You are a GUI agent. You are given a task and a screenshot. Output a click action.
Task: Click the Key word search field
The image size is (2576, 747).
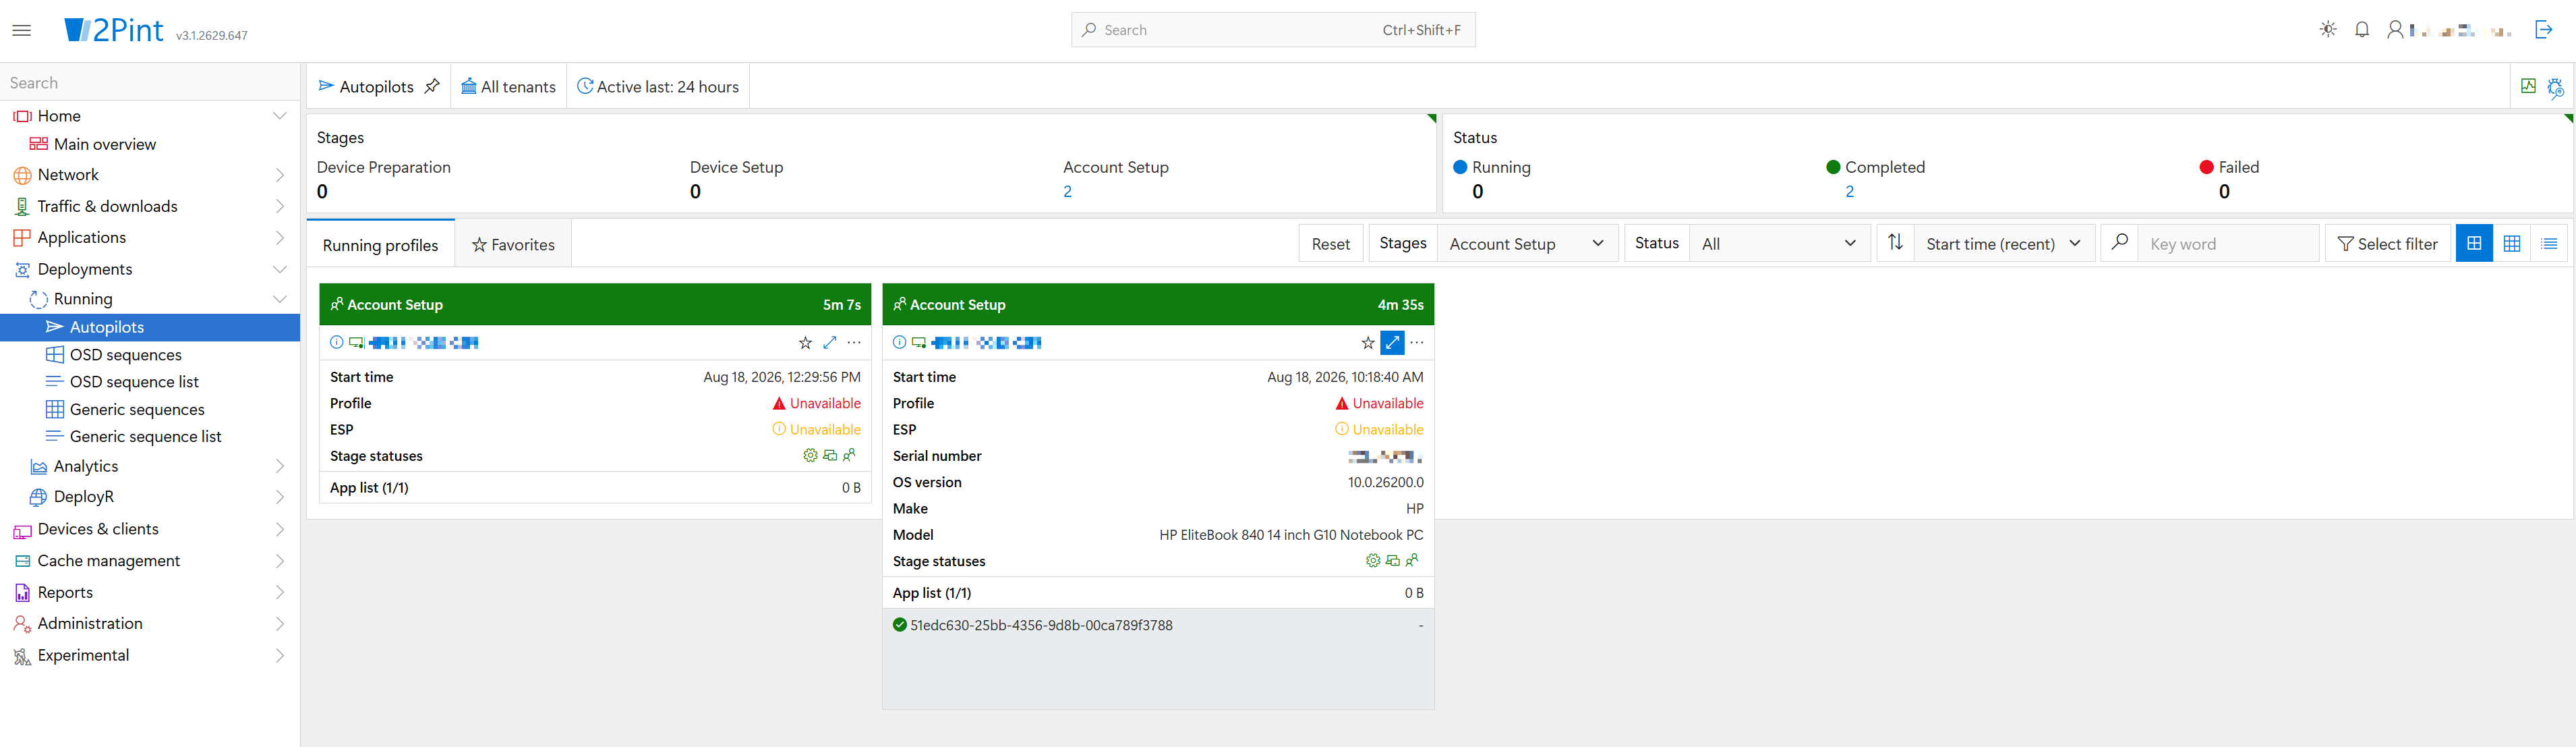pyautogui.click(x=2227, y=244)
